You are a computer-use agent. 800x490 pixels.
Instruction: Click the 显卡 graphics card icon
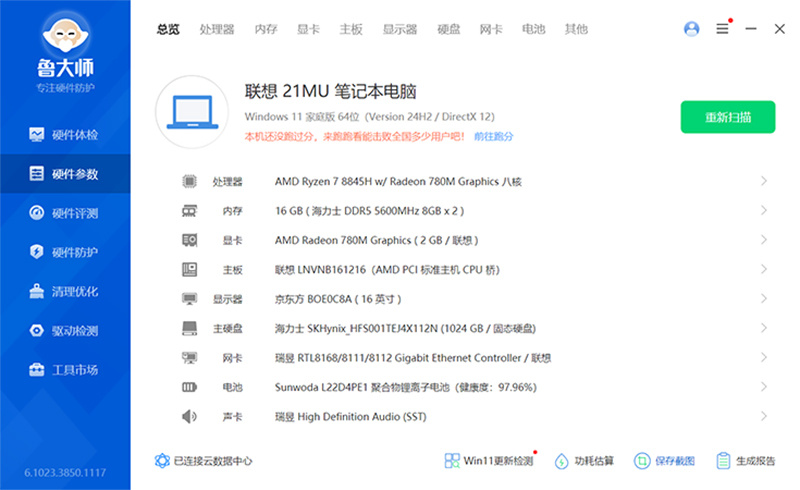pyautogui.click(x=189, y=240)
